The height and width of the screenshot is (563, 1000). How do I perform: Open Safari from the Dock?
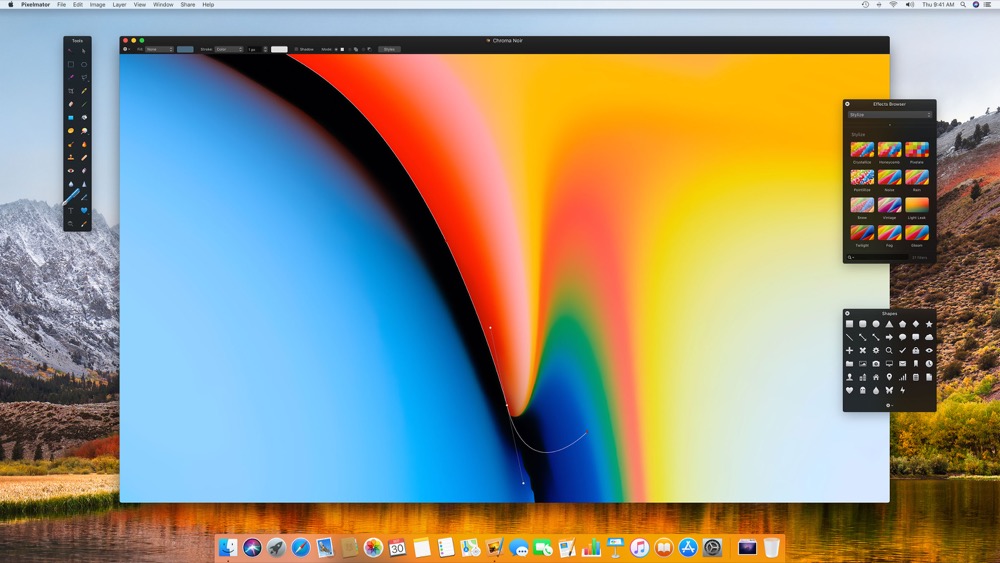pyautogui.click(x=300, y=547)
